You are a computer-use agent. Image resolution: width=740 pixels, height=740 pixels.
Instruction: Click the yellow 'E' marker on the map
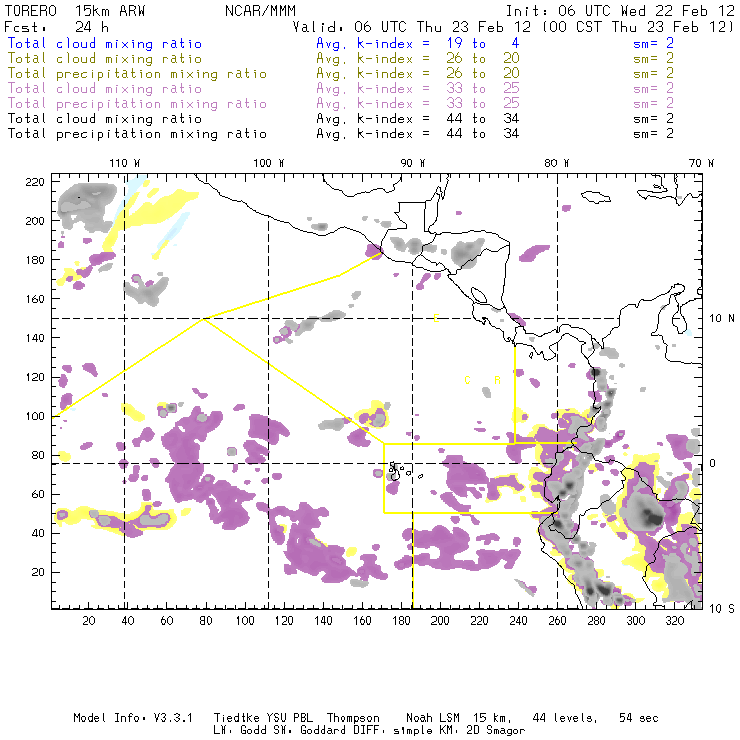(x=436, y=319)
